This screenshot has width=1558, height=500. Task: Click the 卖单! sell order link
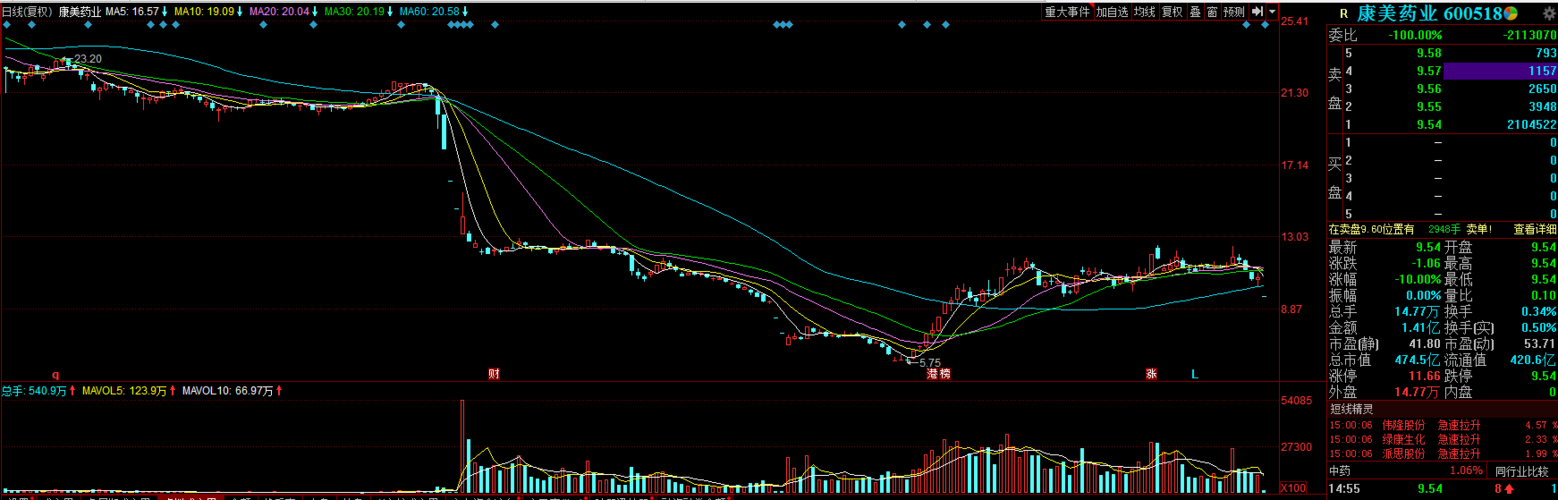tap(1480, 229)
